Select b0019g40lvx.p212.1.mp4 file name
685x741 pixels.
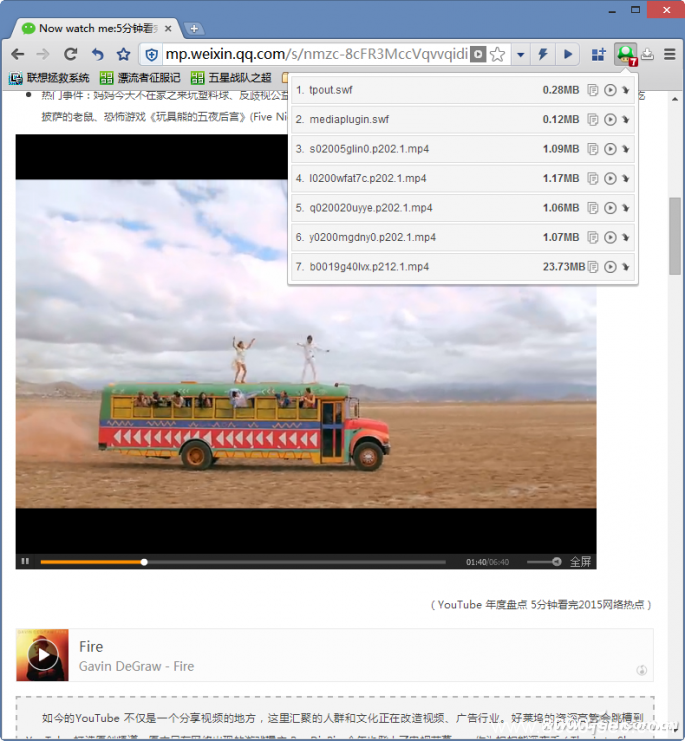tap(369, 267)
